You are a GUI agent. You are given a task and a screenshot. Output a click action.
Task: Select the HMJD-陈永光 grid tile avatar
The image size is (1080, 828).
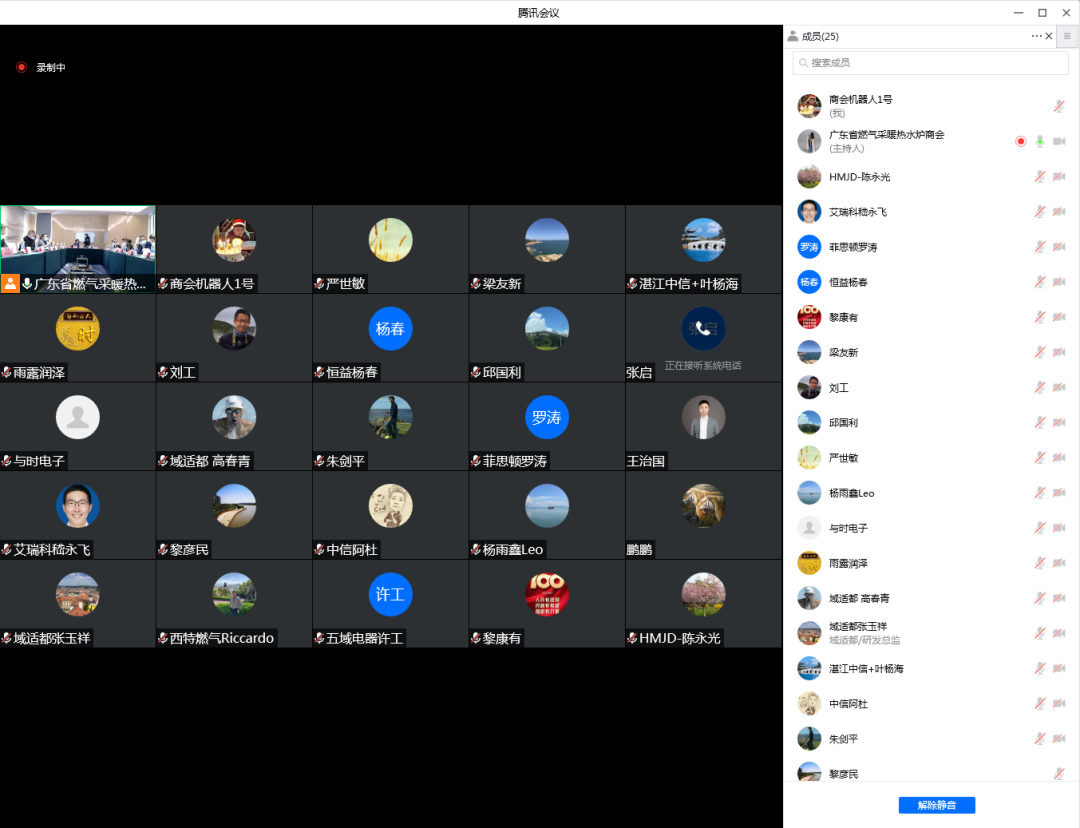pos(703,594)
